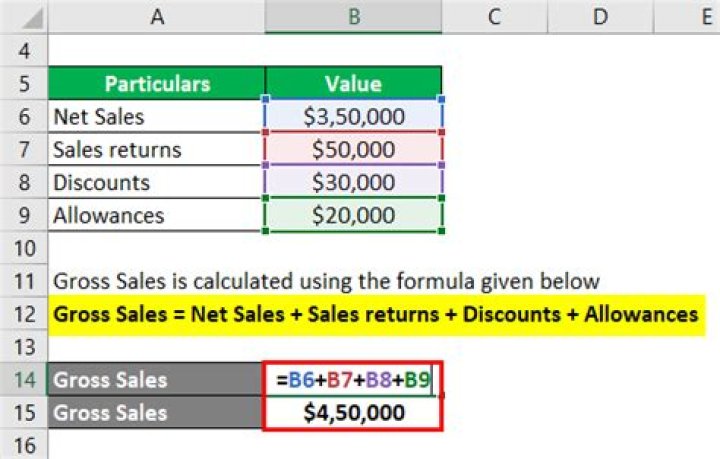Select the Allowances value $20,000
The image size is (720, 459).
pos(353,215)
